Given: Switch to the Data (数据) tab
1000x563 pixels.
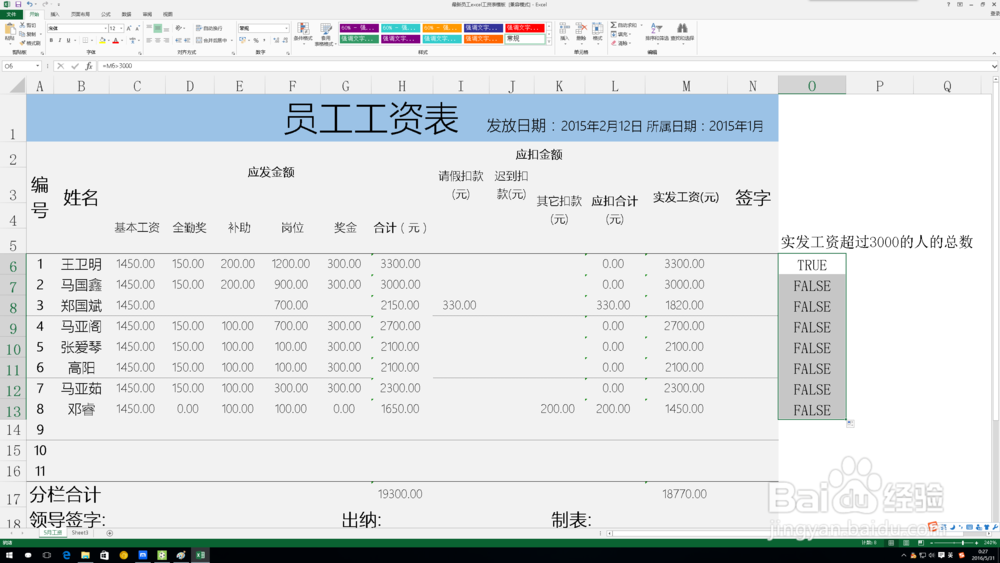Looking at the screenshot, I should coord(126,14).
